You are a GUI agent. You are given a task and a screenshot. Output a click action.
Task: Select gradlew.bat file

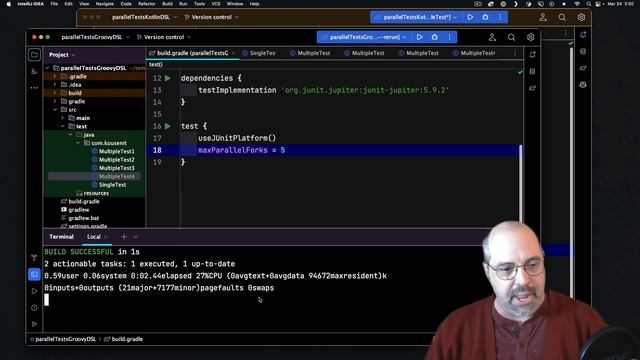pos(84,218)
